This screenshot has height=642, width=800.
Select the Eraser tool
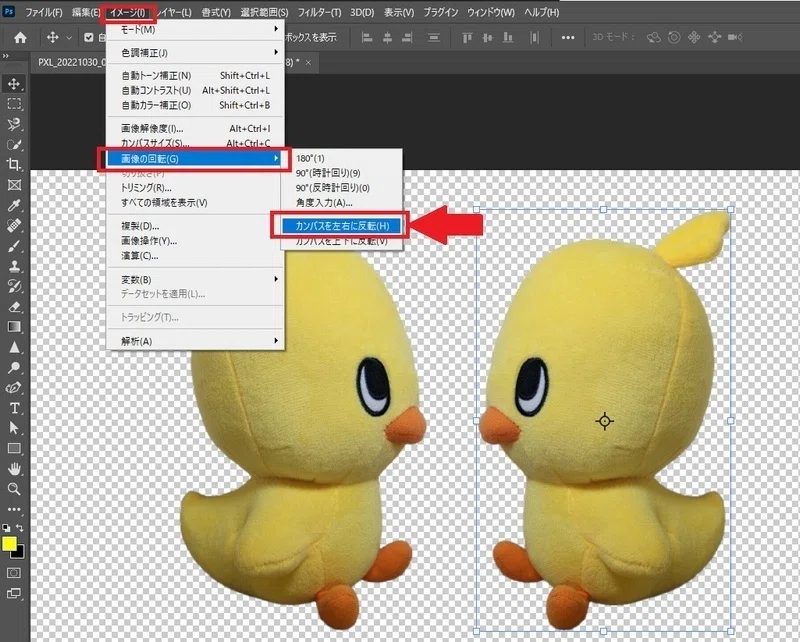[x=14, y=307]
